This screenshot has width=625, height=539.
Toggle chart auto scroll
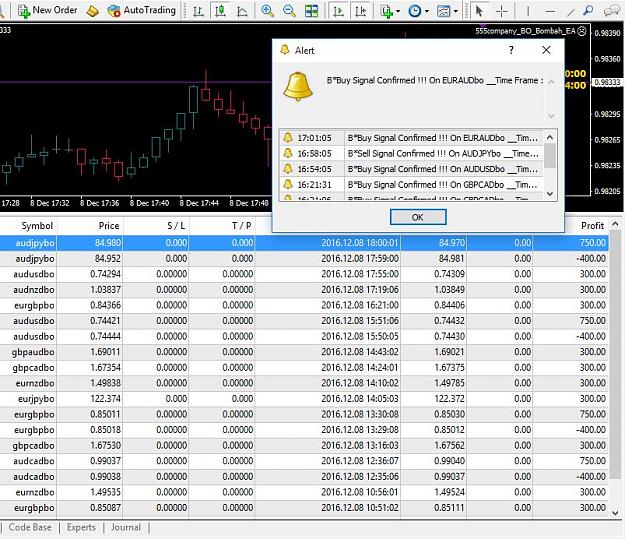coord(338,11)
